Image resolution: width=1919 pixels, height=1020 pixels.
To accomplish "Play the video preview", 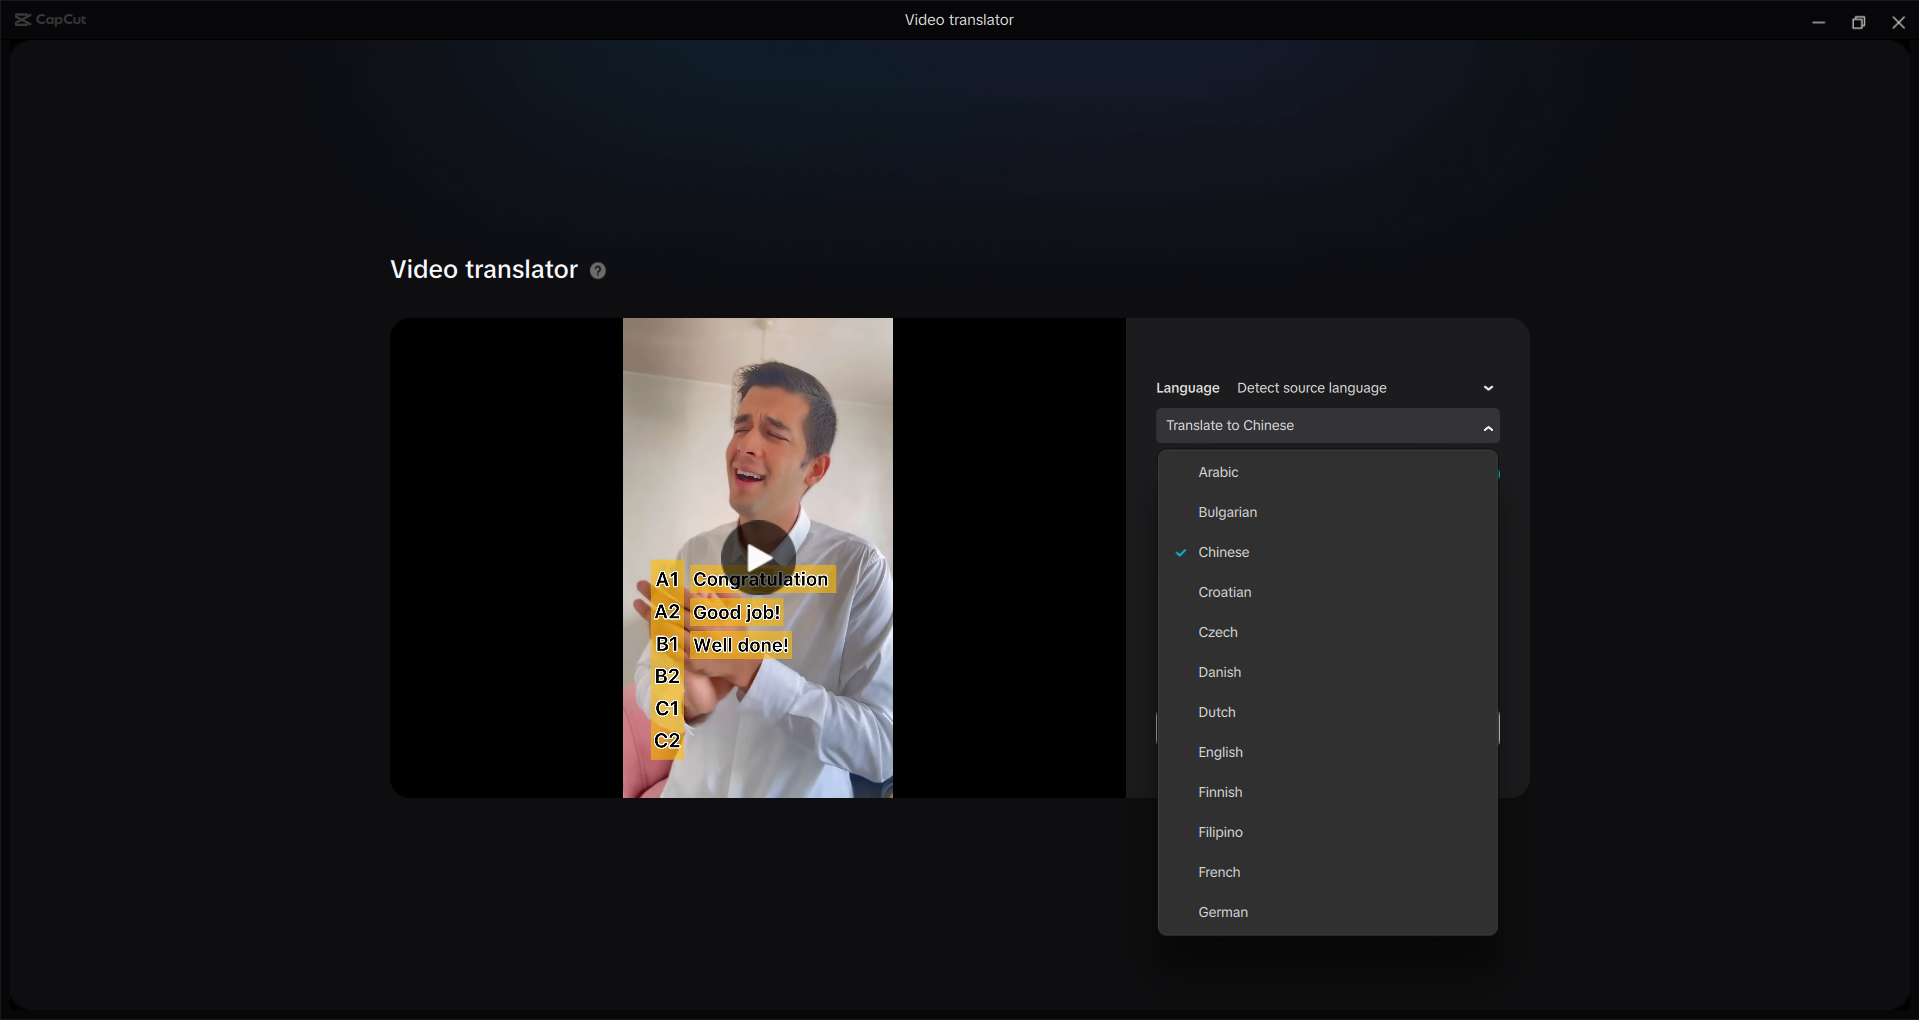I will point(758,557).
